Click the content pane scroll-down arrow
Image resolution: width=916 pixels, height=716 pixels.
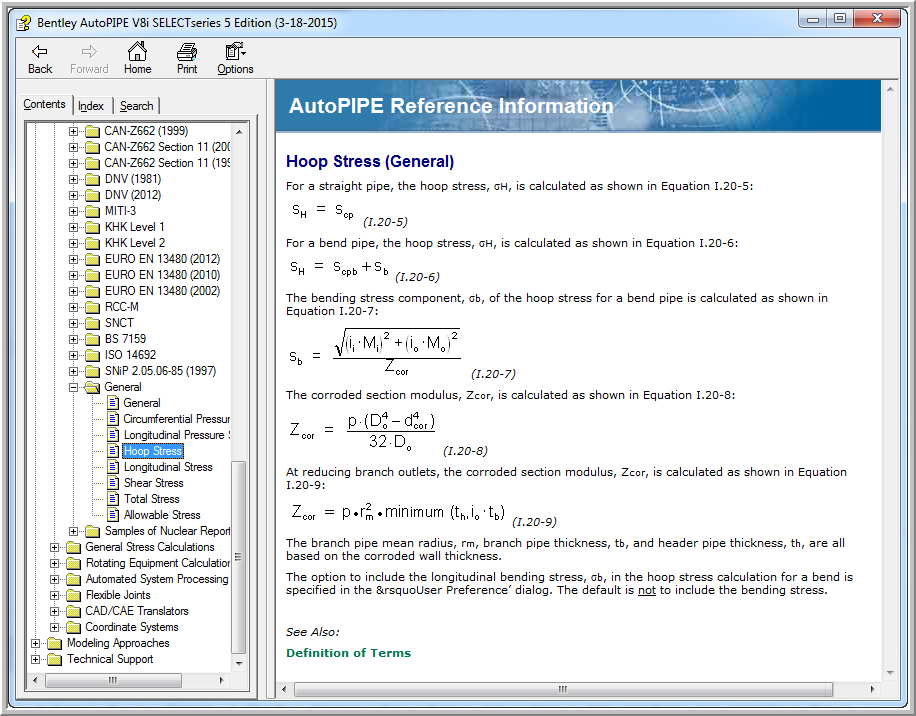point(890,673)
